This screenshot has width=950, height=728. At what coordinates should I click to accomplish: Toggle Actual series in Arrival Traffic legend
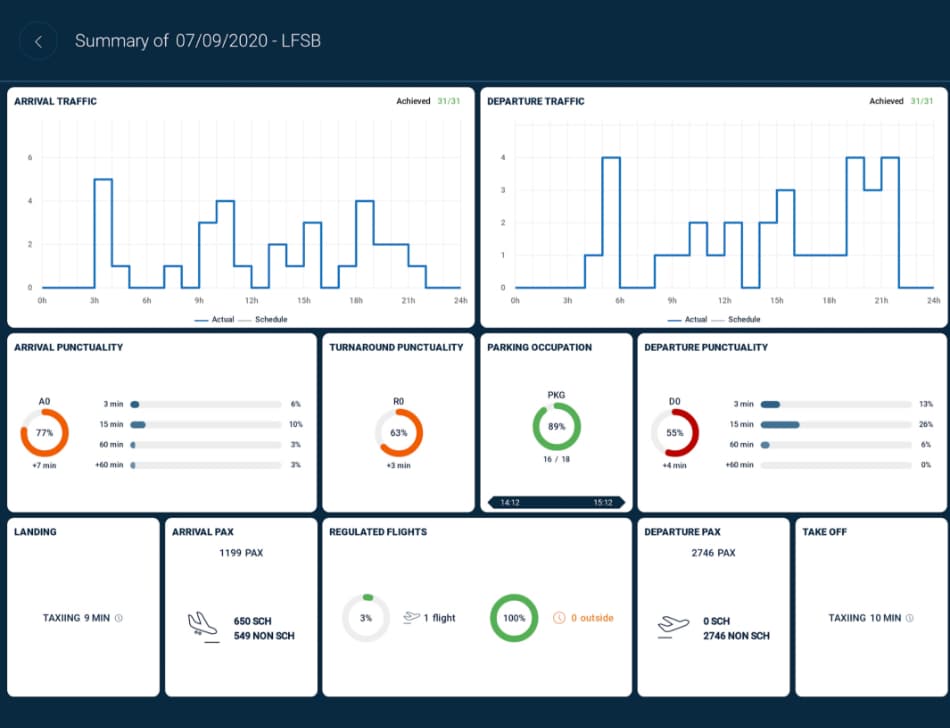pyautogui.click(x=214, y=320)
